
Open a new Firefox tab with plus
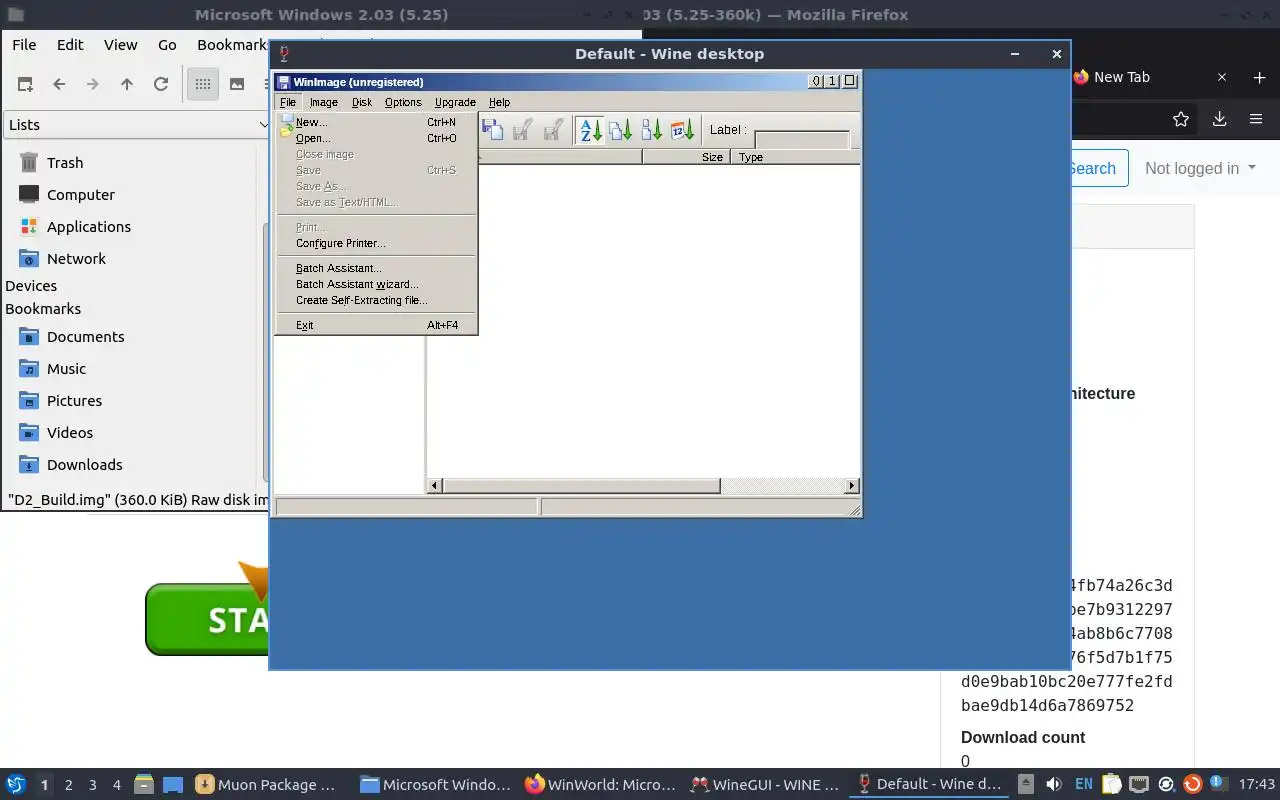coord(1259,77)
